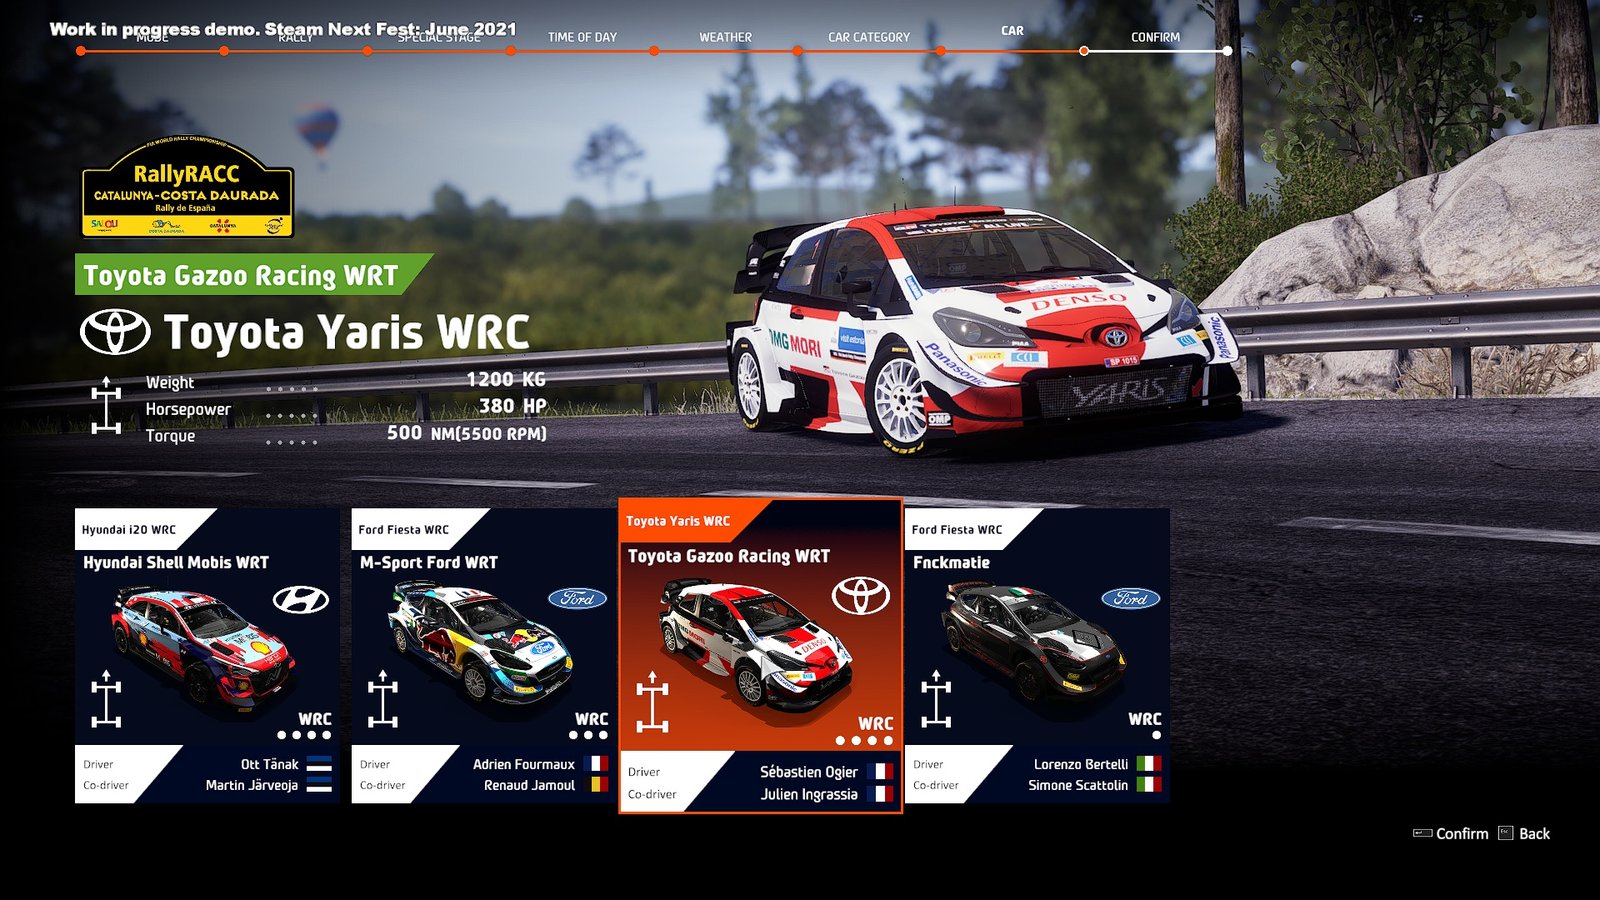Viewport: 1600px width, 900px height.
Task: Click the Toyota Yaris WRC title
Action: click(347, 332)
